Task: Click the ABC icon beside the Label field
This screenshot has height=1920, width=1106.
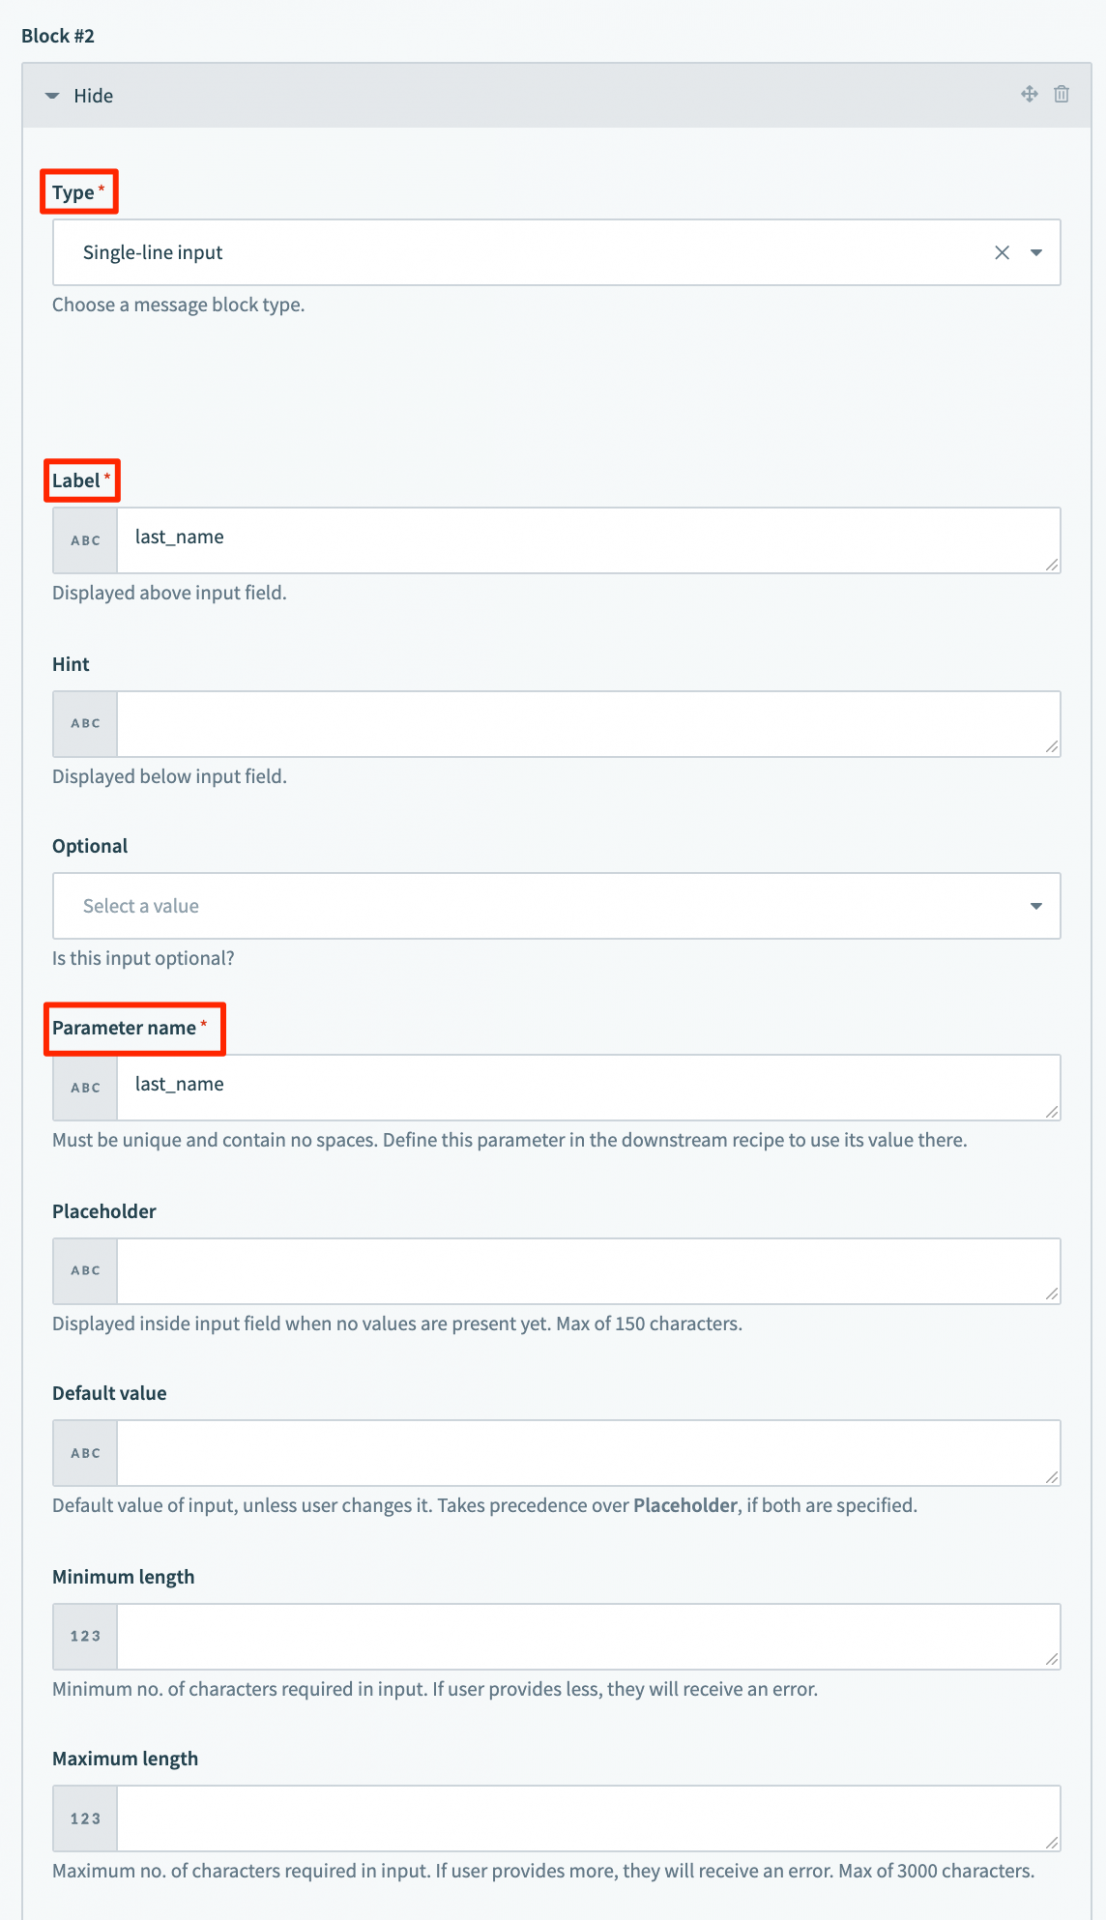Action: [85, 538]
